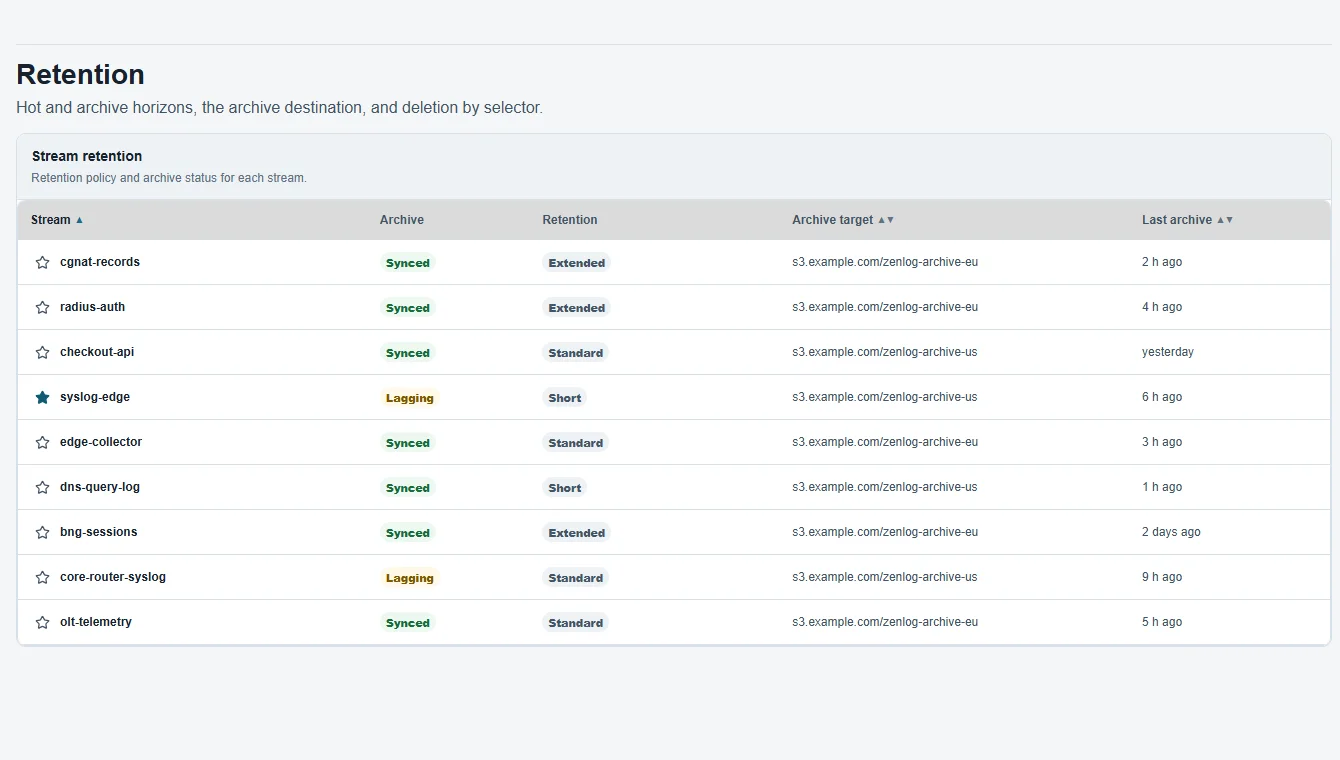Click the Retention column header
Viewport: 1340px width, 760px height.
point(570,220)
